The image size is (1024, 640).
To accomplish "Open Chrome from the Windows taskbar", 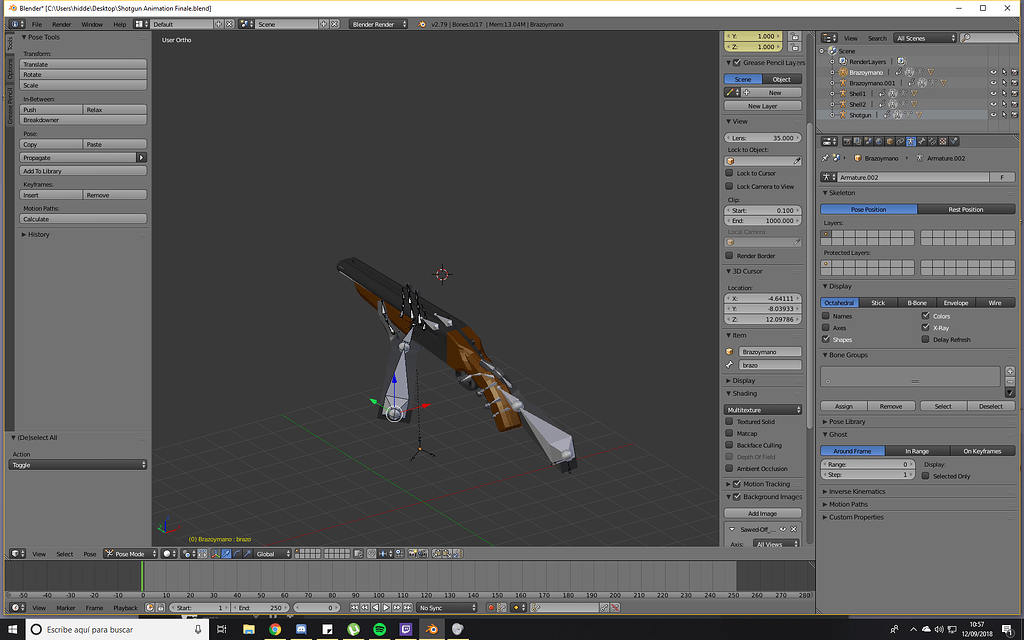I will tap(275, 630).
